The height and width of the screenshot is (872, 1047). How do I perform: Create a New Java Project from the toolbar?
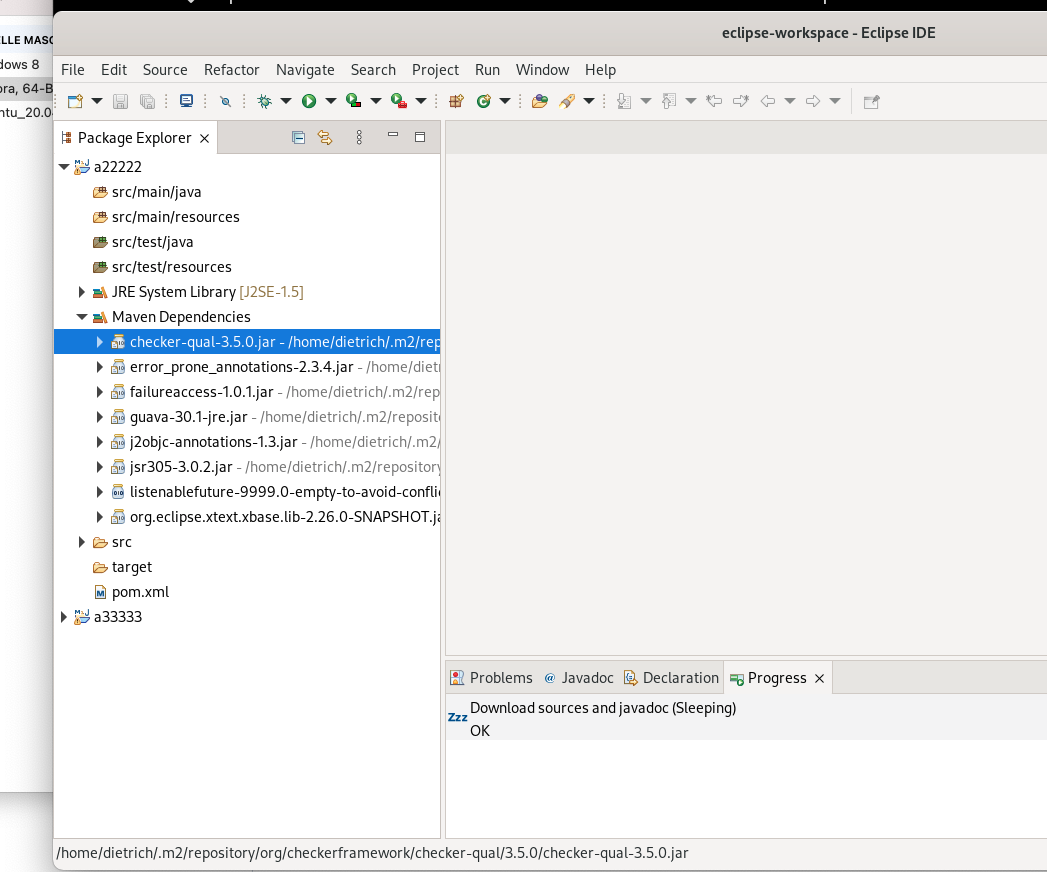coord(455,100)
